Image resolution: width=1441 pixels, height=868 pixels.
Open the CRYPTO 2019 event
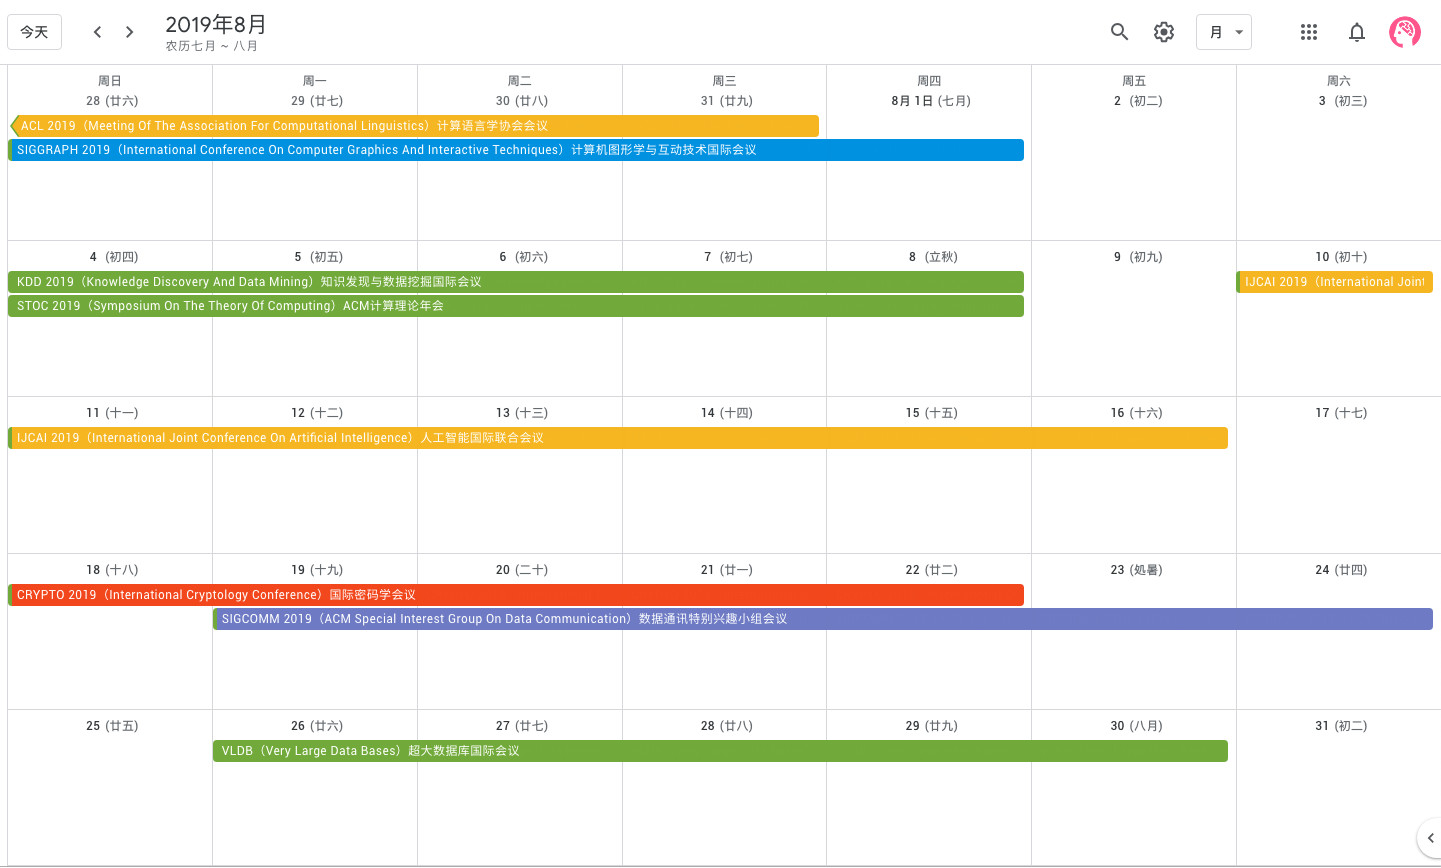pos(516,595)
